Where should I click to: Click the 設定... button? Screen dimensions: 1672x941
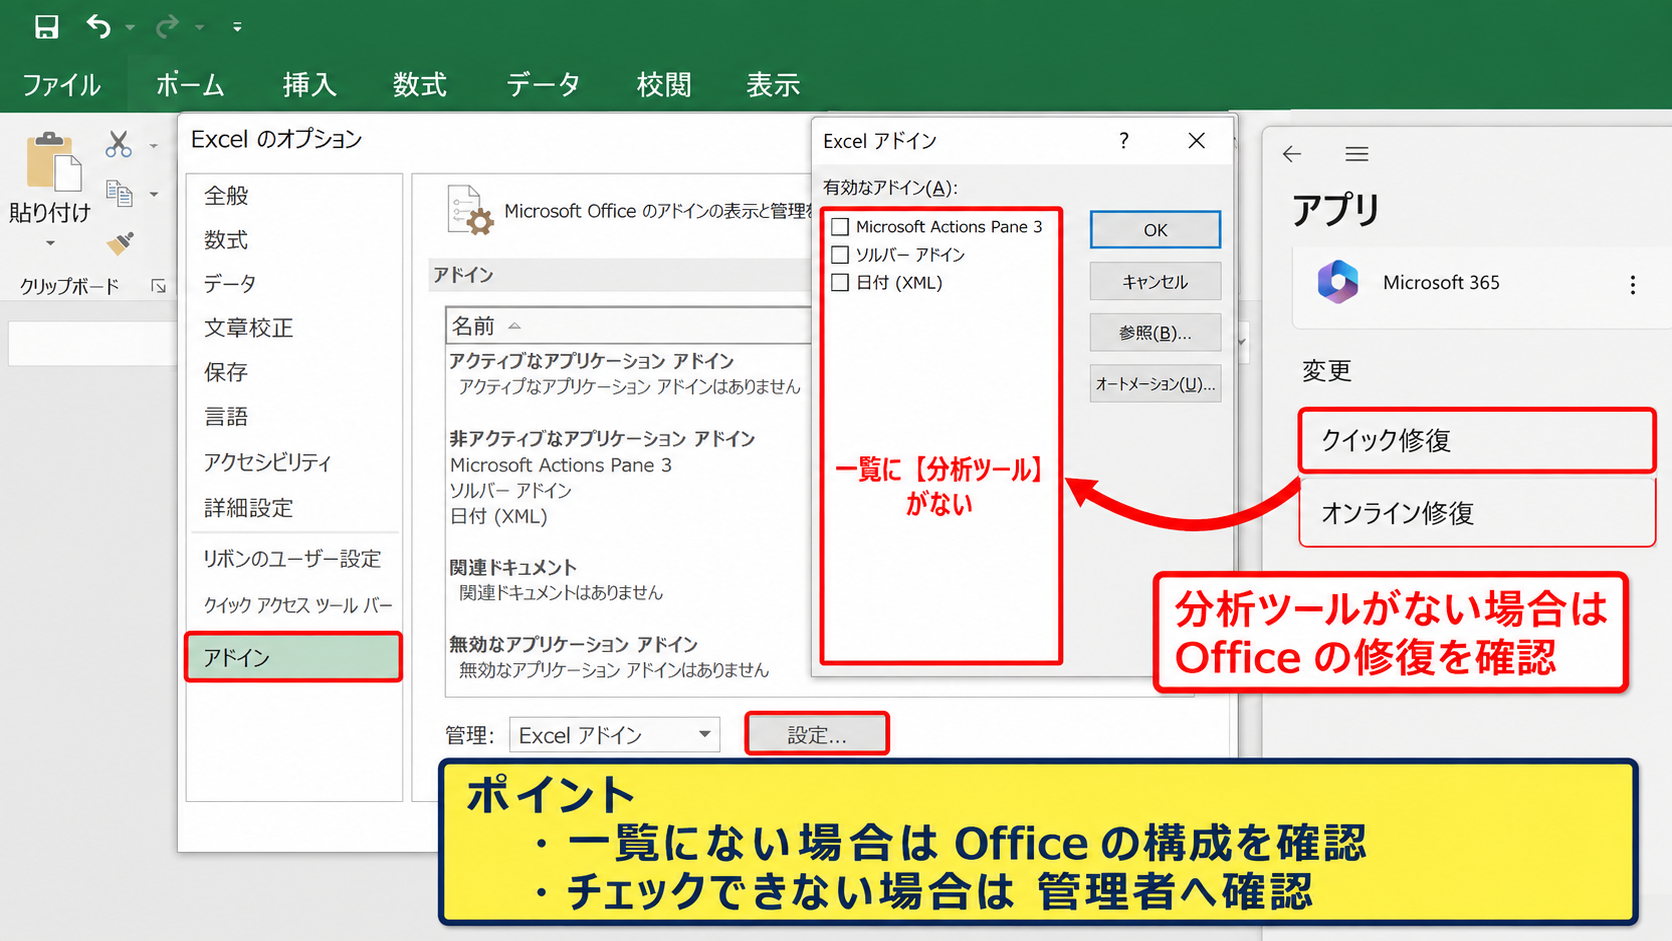click(x=817, y=735)
